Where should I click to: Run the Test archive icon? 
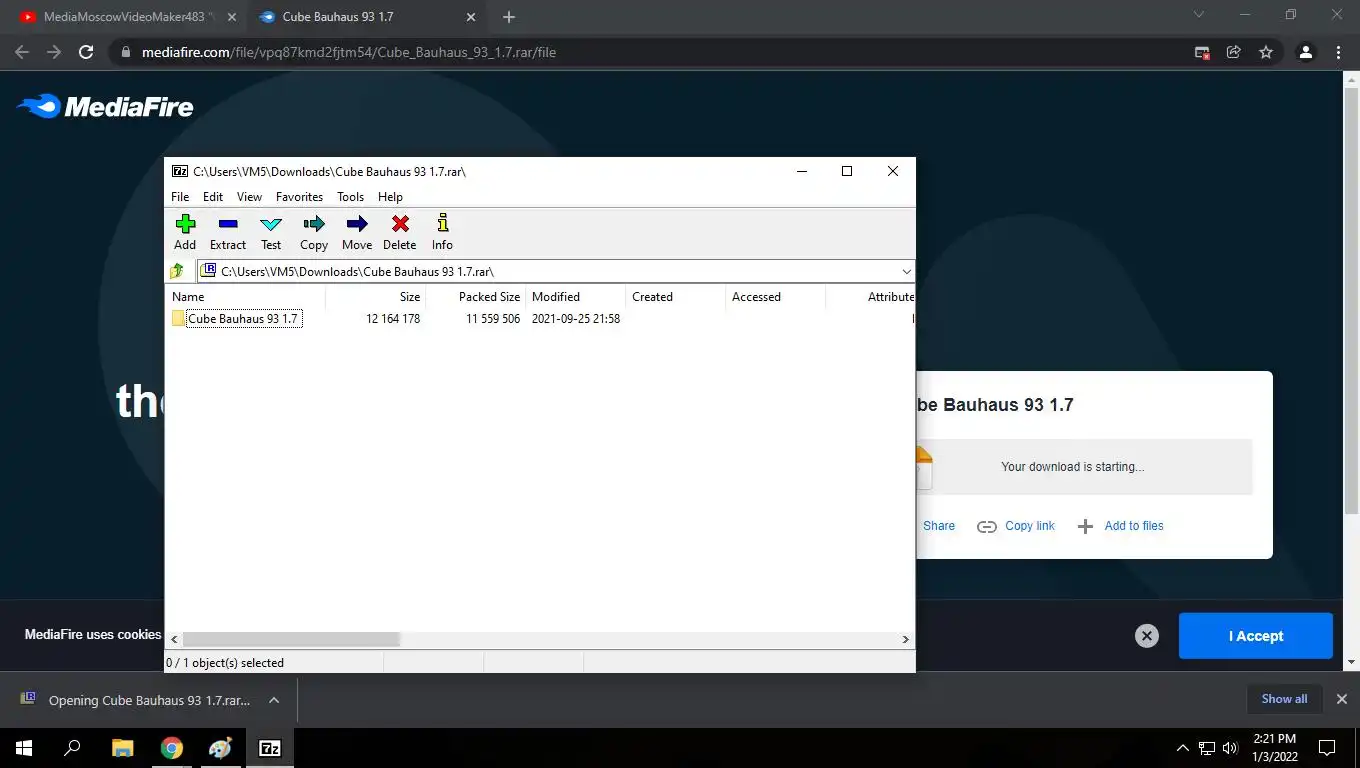(271, 232)
